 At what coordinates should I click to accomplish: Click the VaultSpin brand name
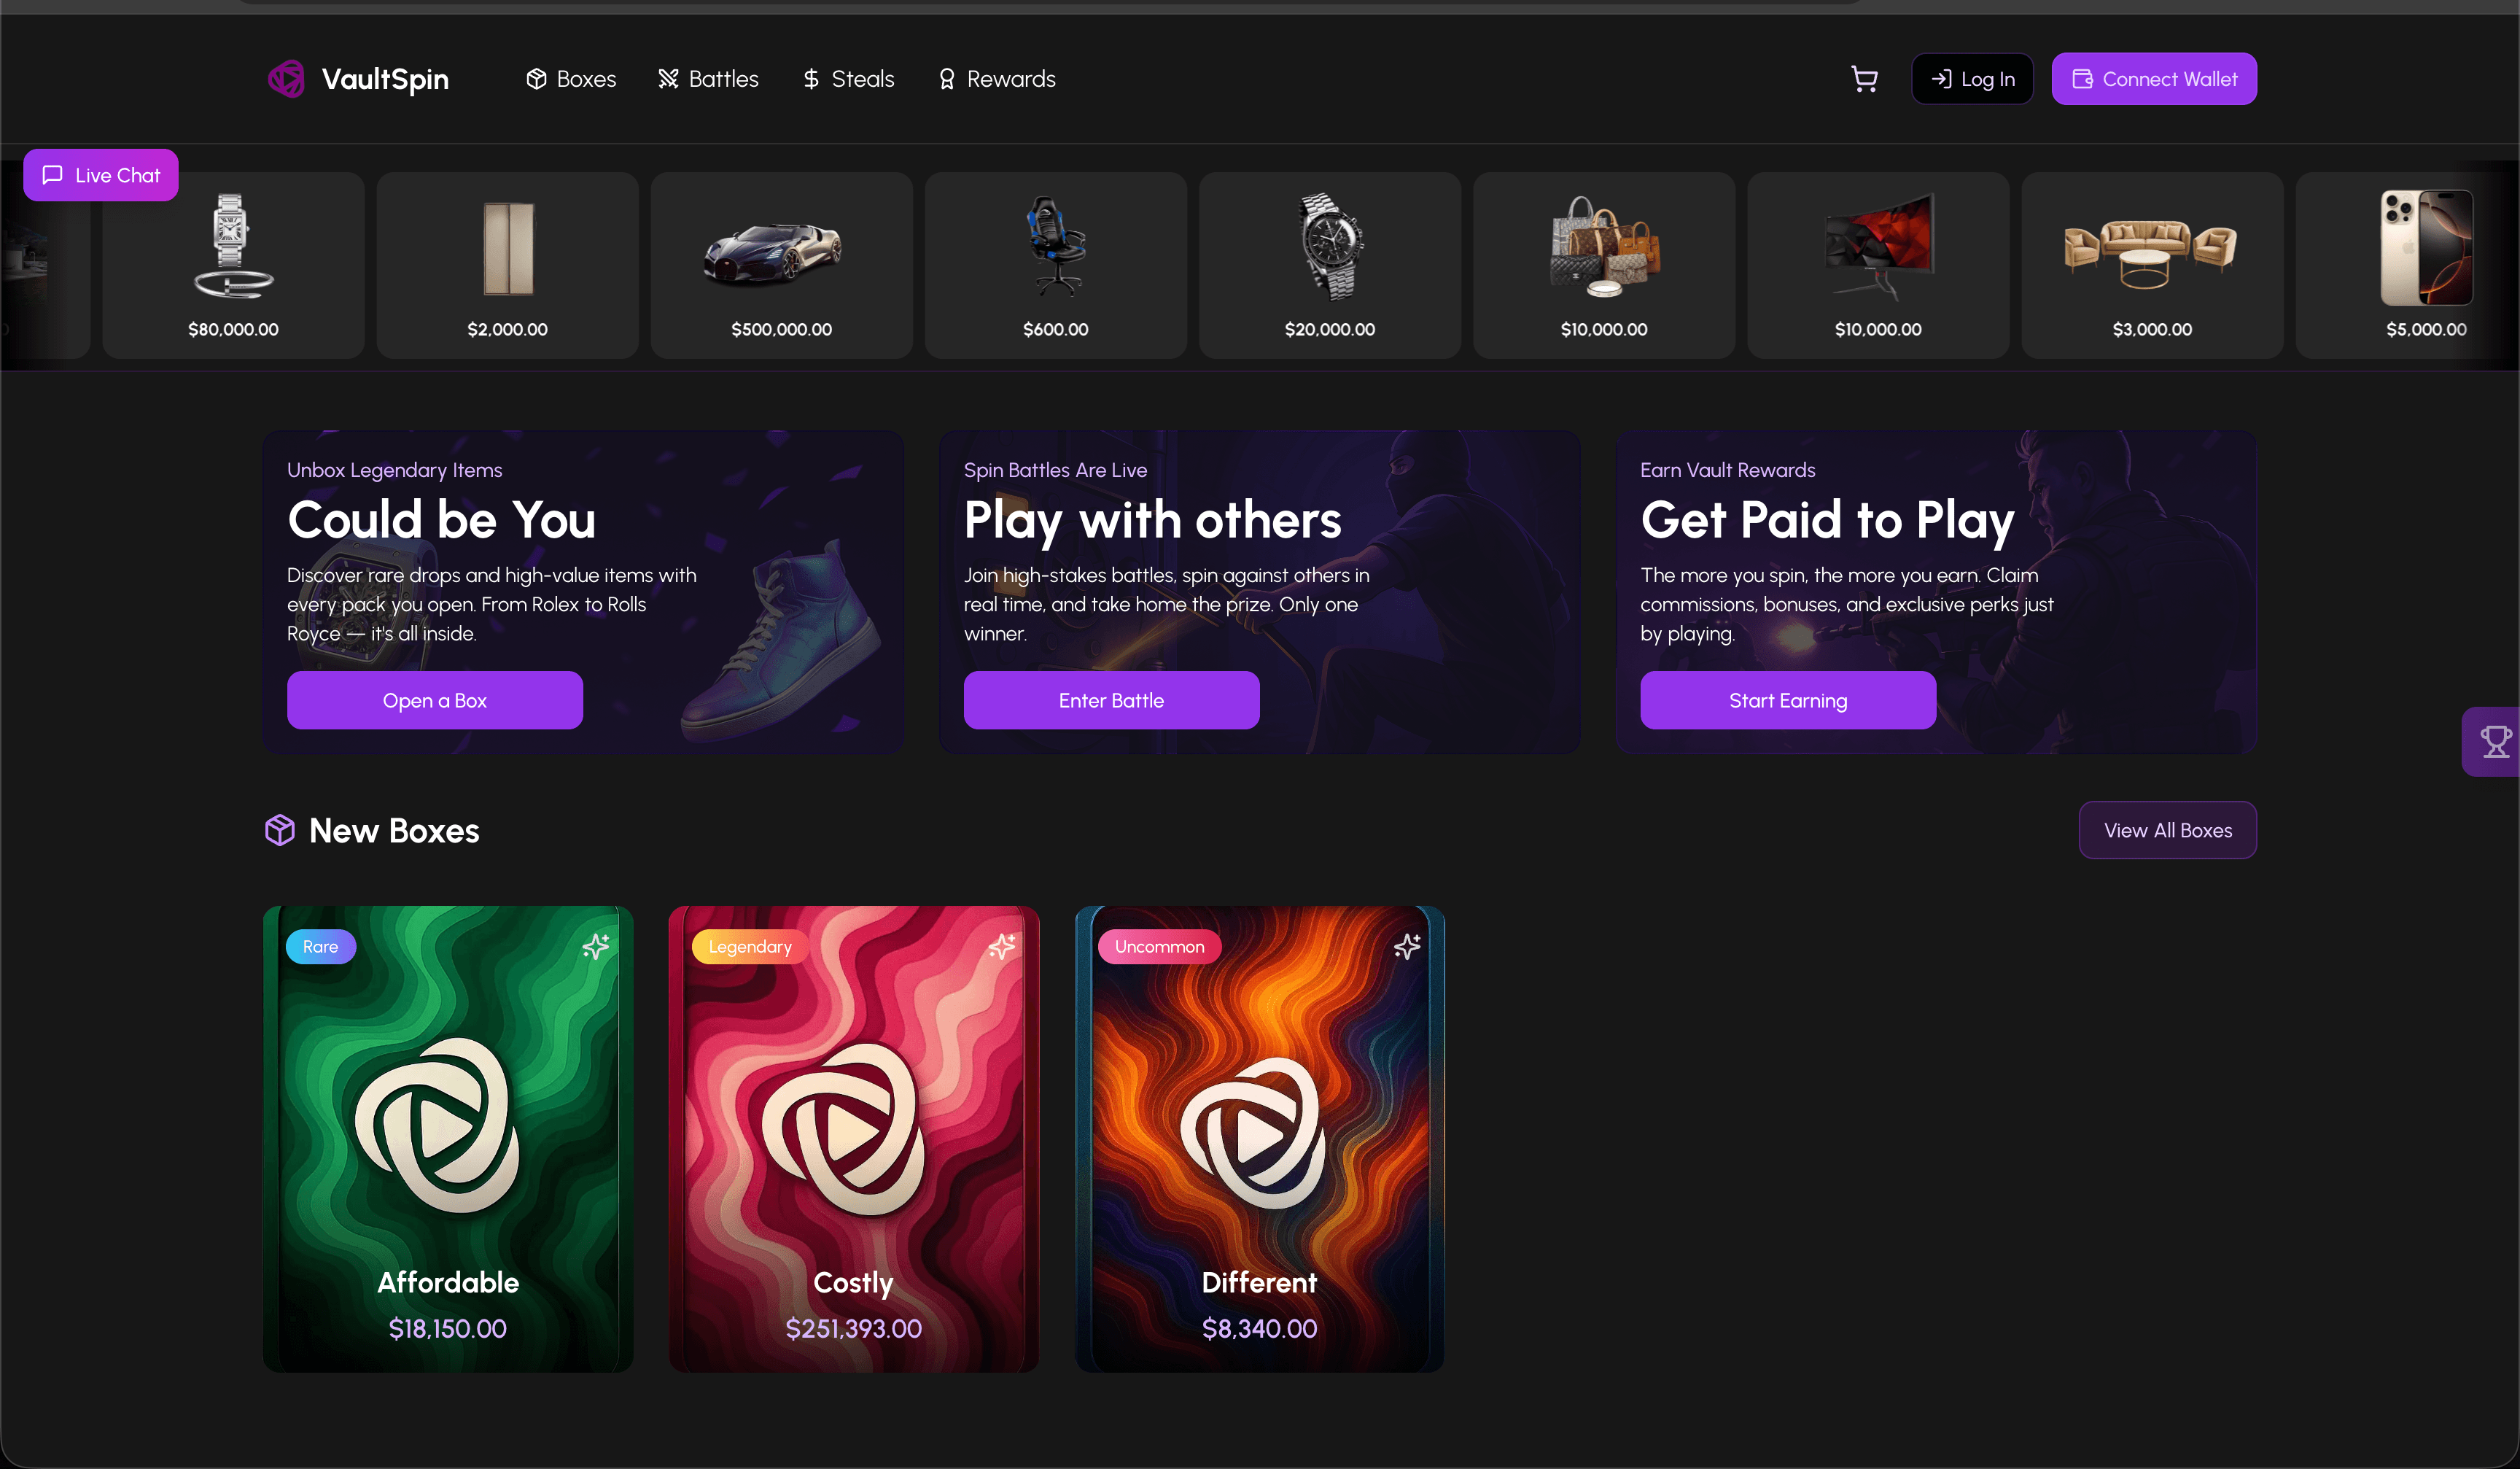pos(385,79)
